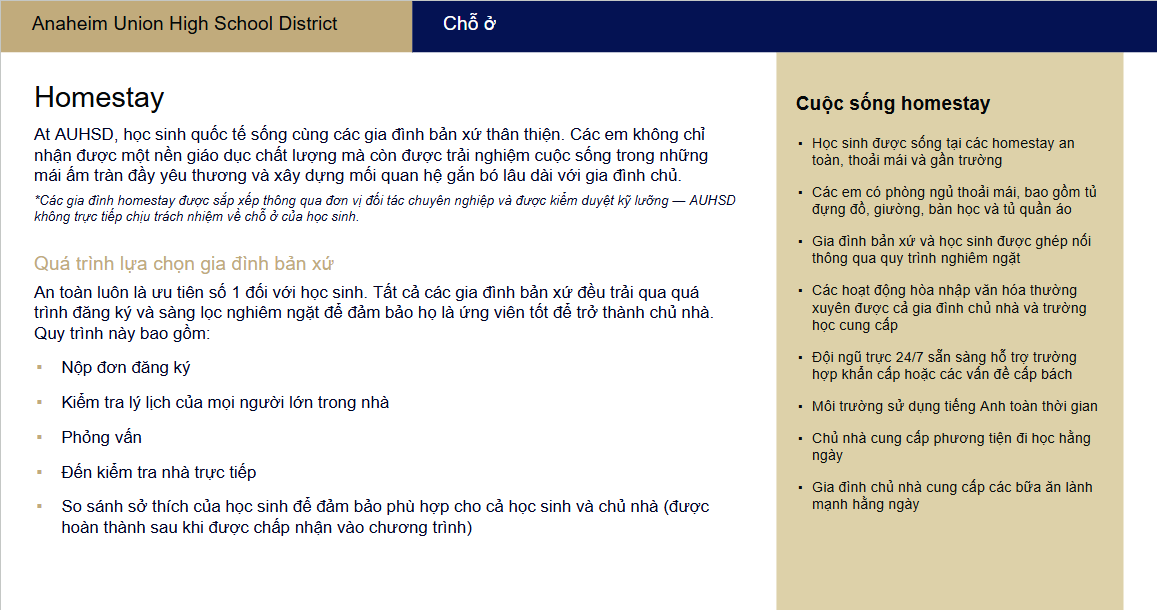Click the Phỏng vấn bullet item
This screenshot has height=610, width=1157.
coord(102,437)
